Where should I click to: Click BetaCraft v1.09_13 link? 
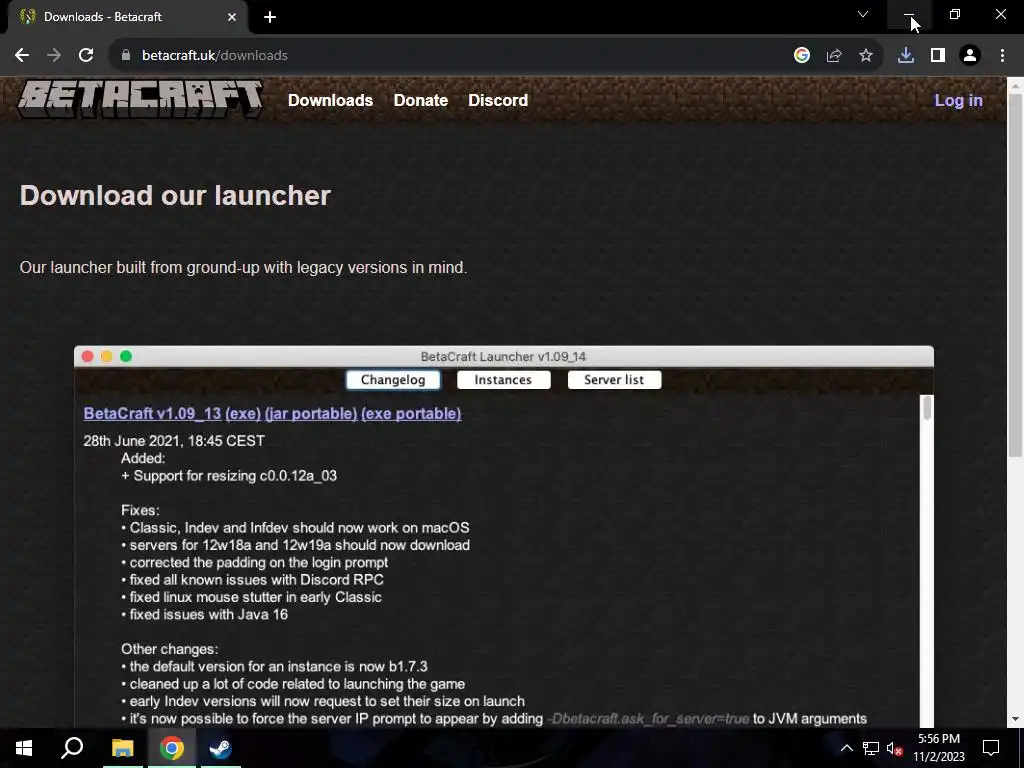152,413
